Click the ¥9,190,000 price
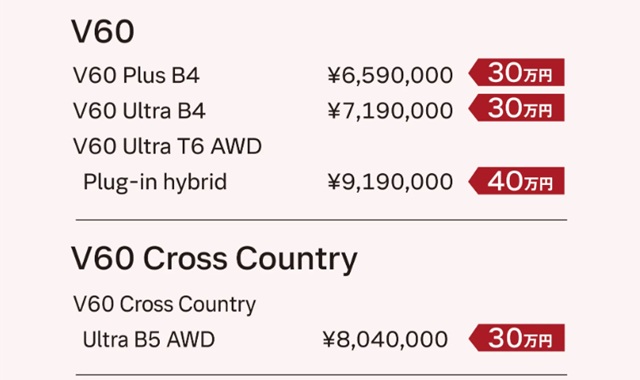This screenshot has width=640, height=380. click(x=390, y=182)
